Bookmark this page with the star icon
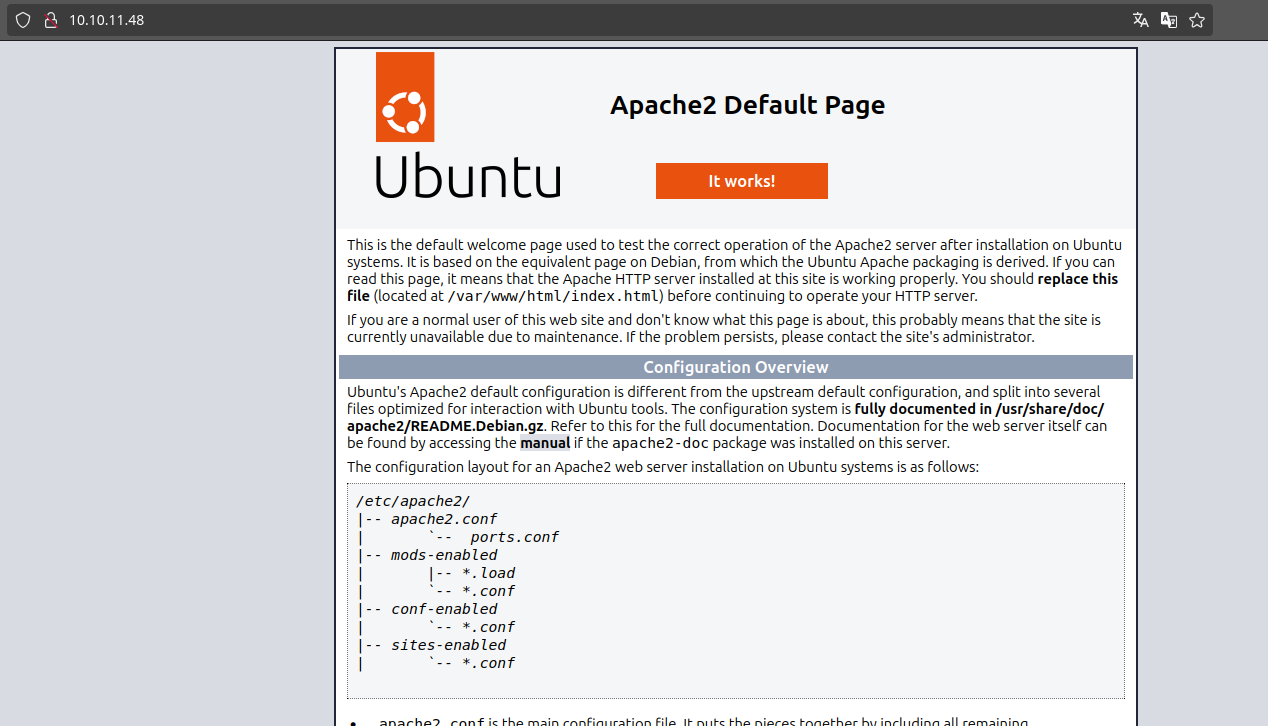This screenshot has width=1268, height=726. click(x=1197, y=20)
